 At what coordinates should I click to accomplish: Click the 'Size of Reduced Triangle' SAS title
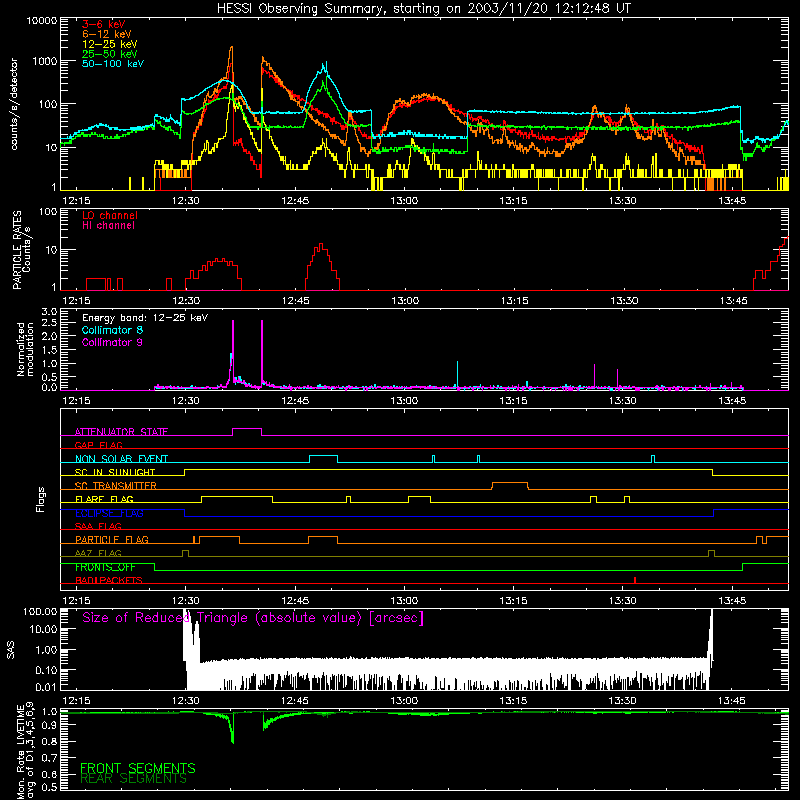point(253,618)
